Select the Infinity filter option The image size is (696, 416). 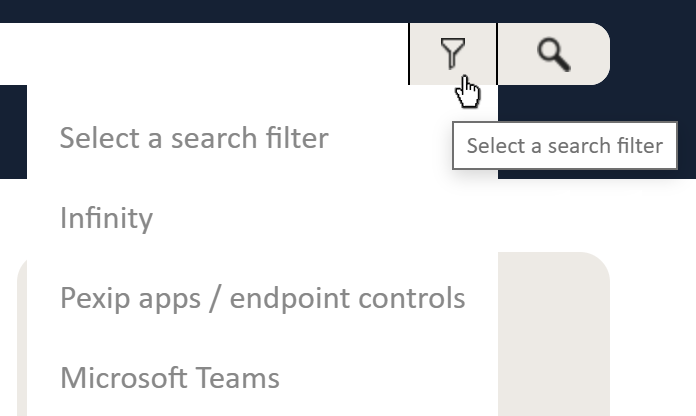[106, 218]
